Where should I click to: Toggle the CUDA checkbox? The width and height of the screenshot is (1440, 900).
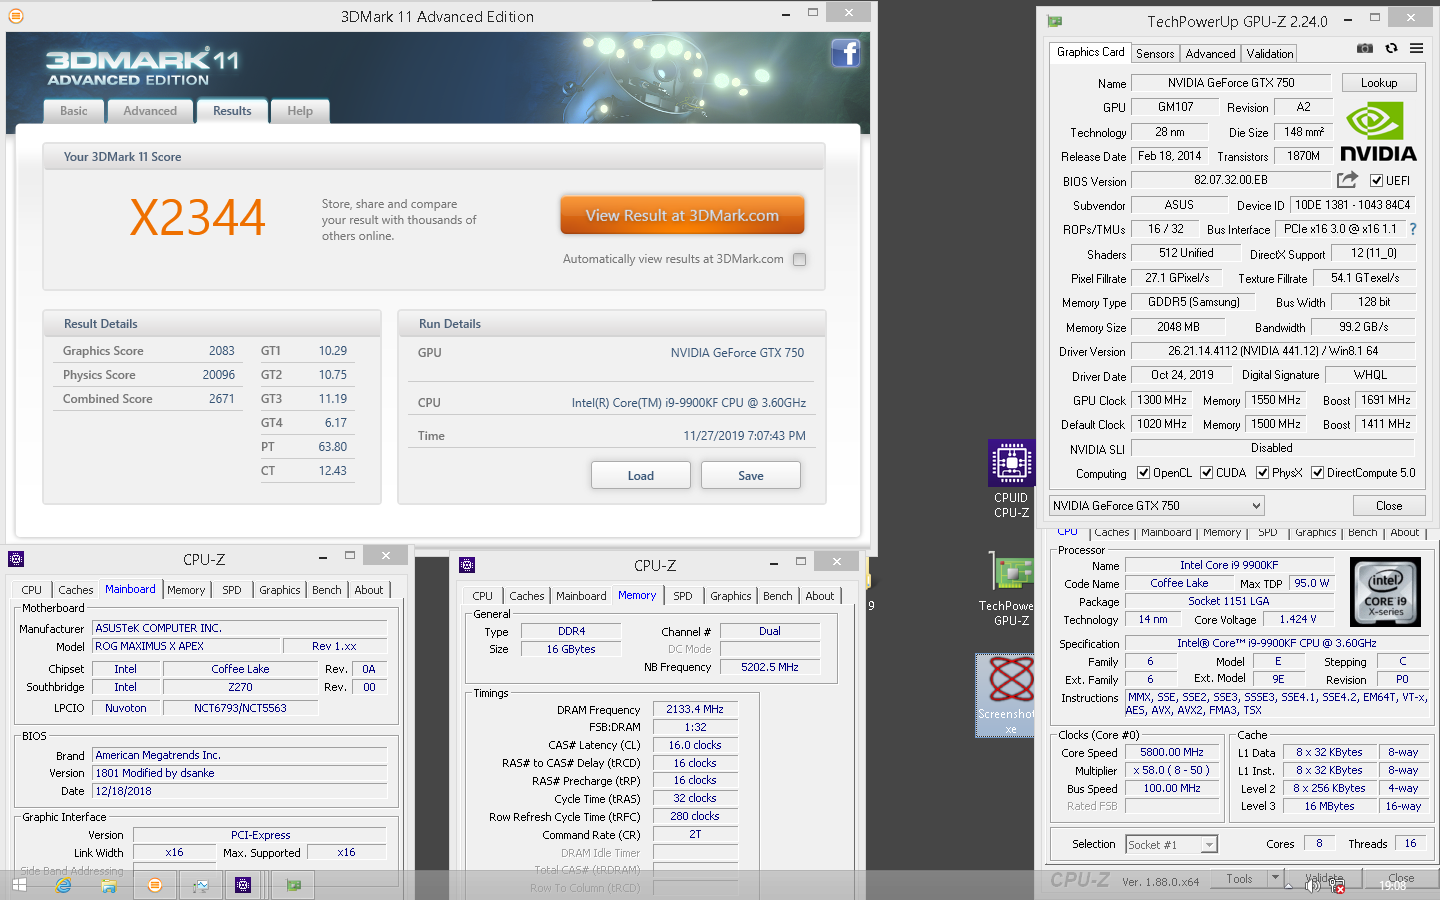tap(1206, 473)
